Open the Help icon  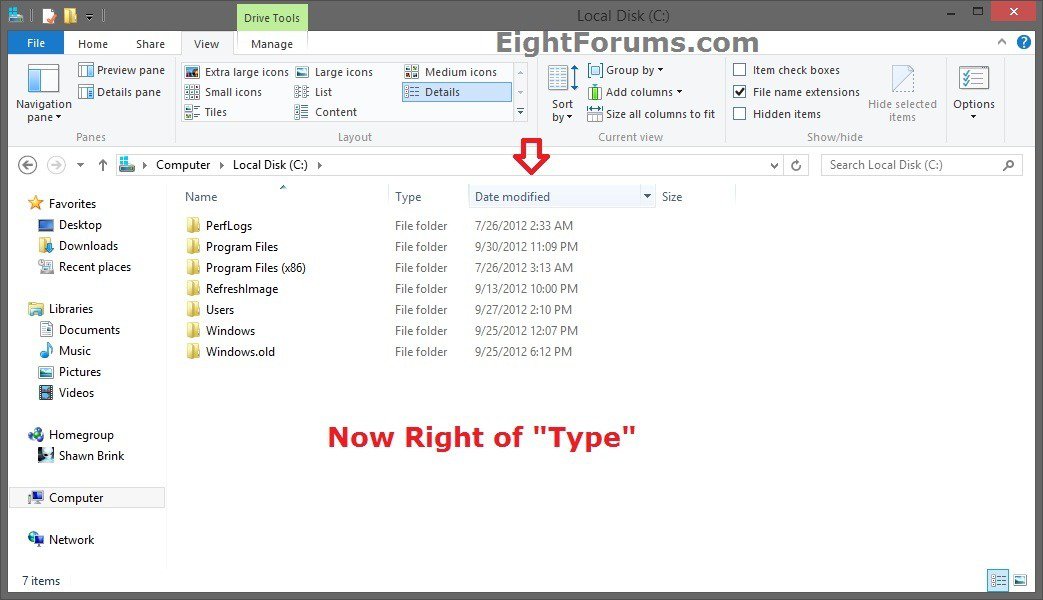click(x=1024, y=43)
